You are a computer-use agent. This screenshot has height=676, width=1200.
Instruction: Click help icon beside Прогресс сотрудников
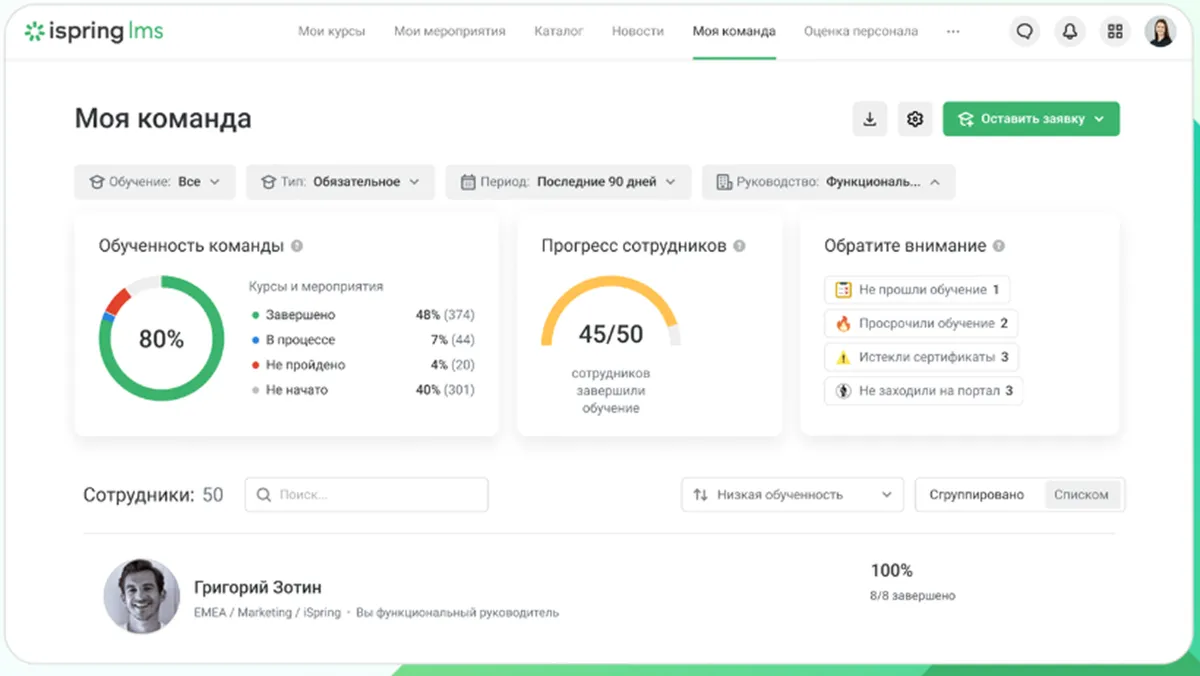pos(739,246)
